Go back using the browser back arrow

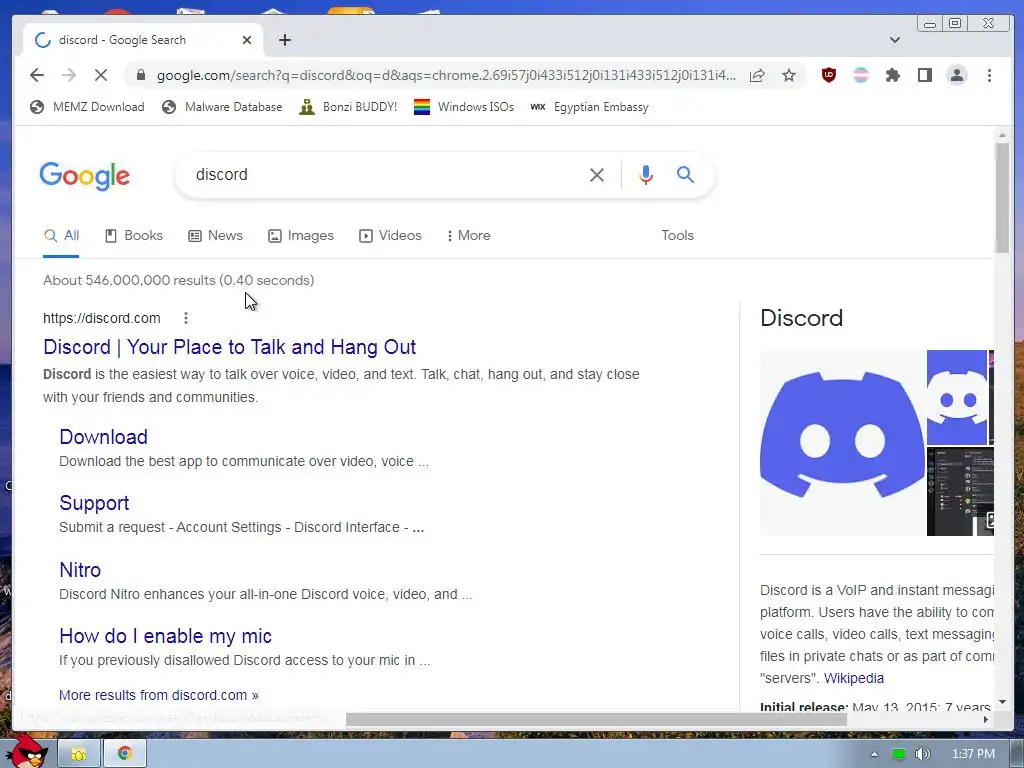(37, 75)
